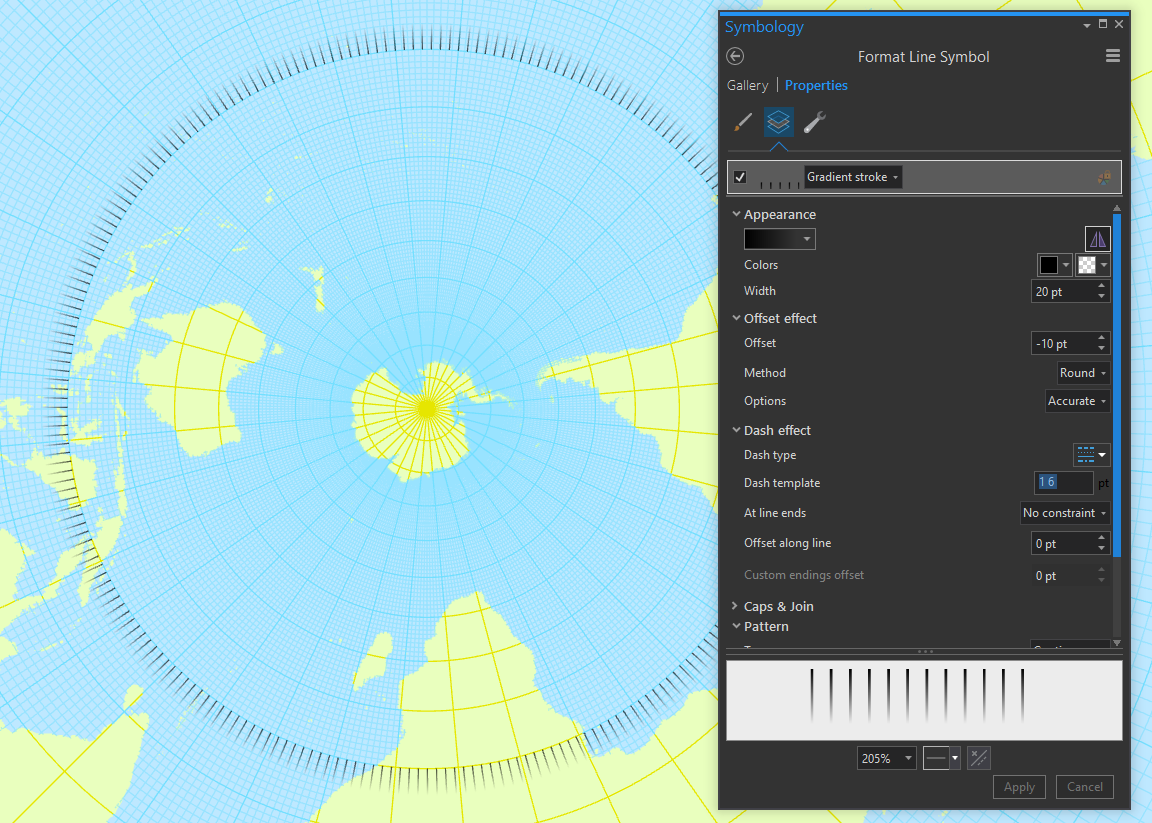The image size is (1152, 823).
Task: Open the Symbology pane options arrow
Action: pos(1087,26)
